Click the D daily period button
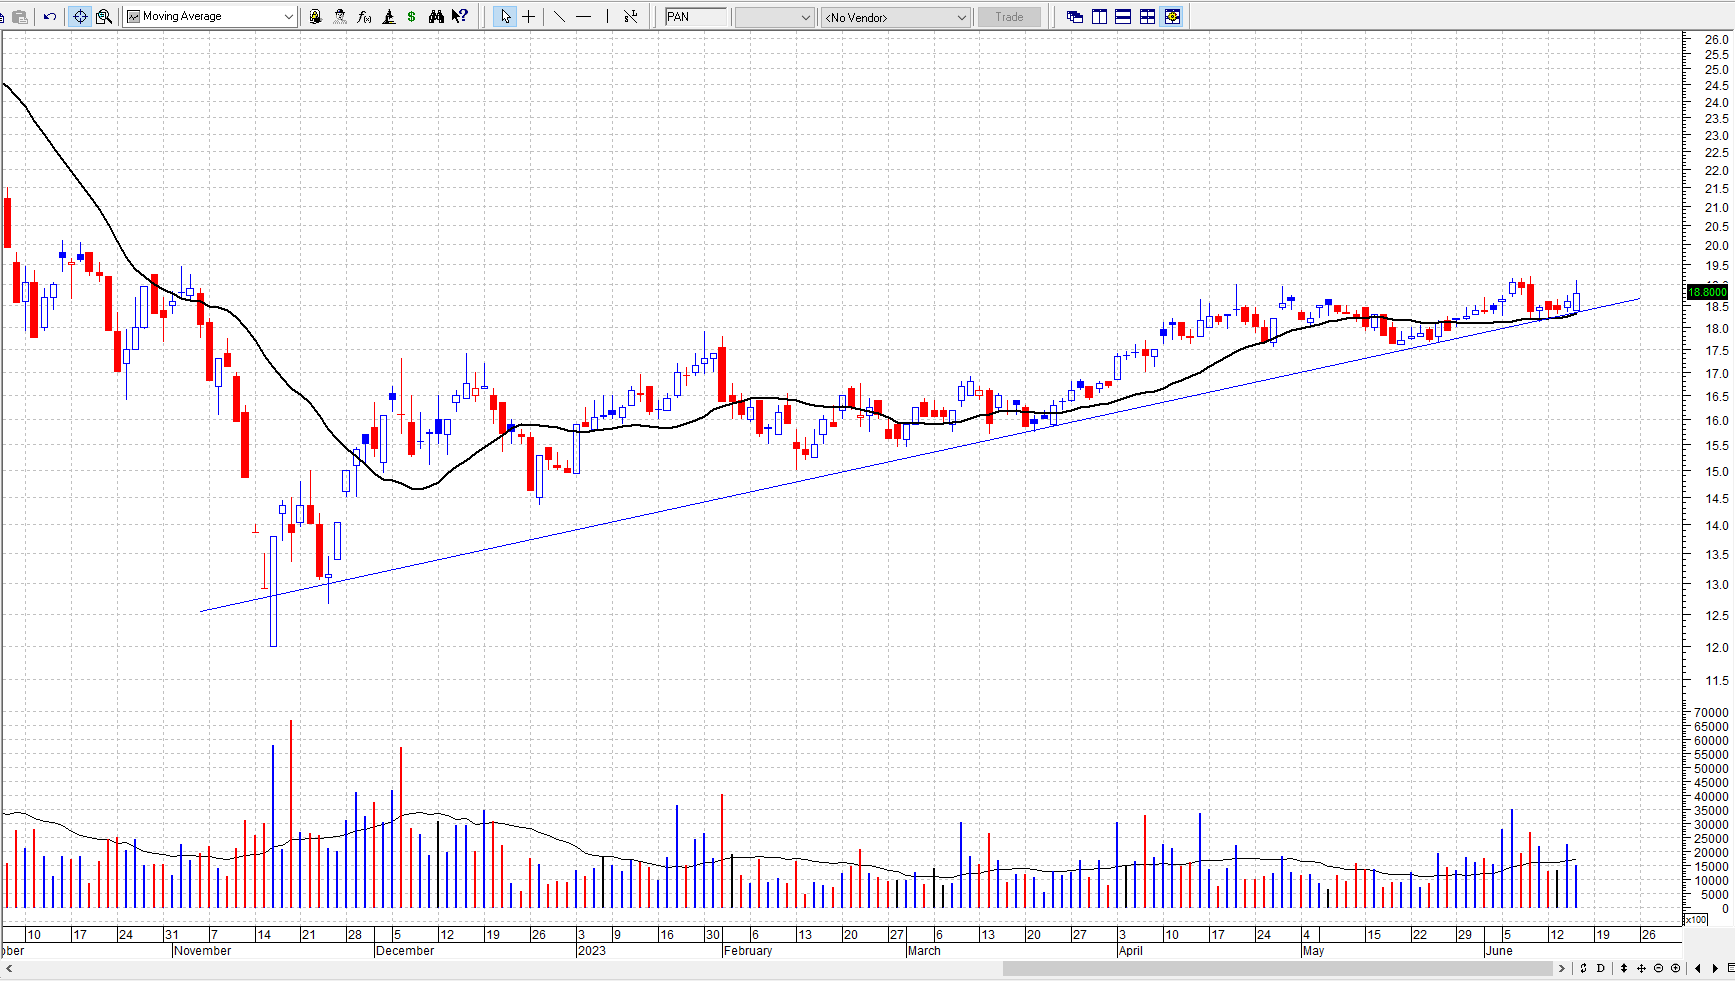The image size is (1735, 981). (1601, 968)
